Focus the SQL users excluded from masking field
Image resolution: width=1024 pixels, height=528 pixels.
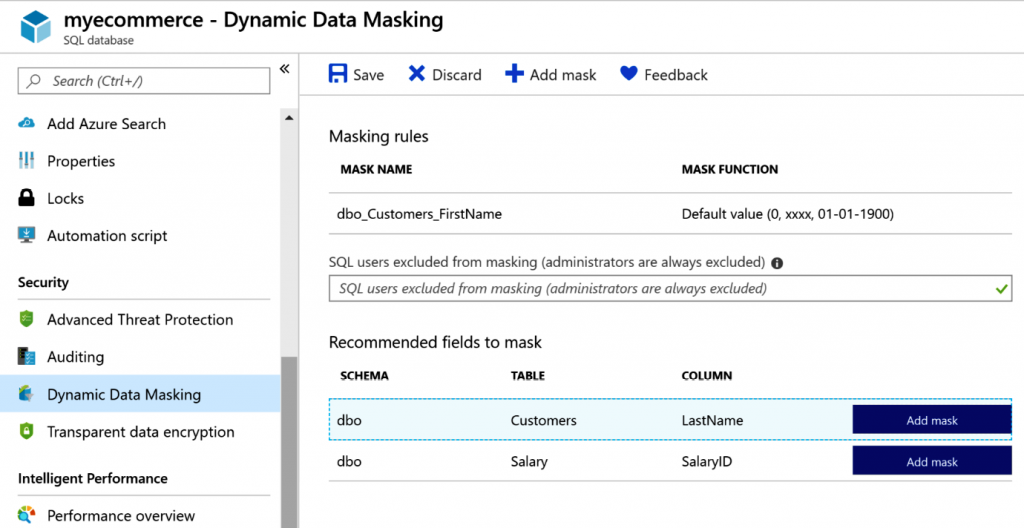coord(660,289)
